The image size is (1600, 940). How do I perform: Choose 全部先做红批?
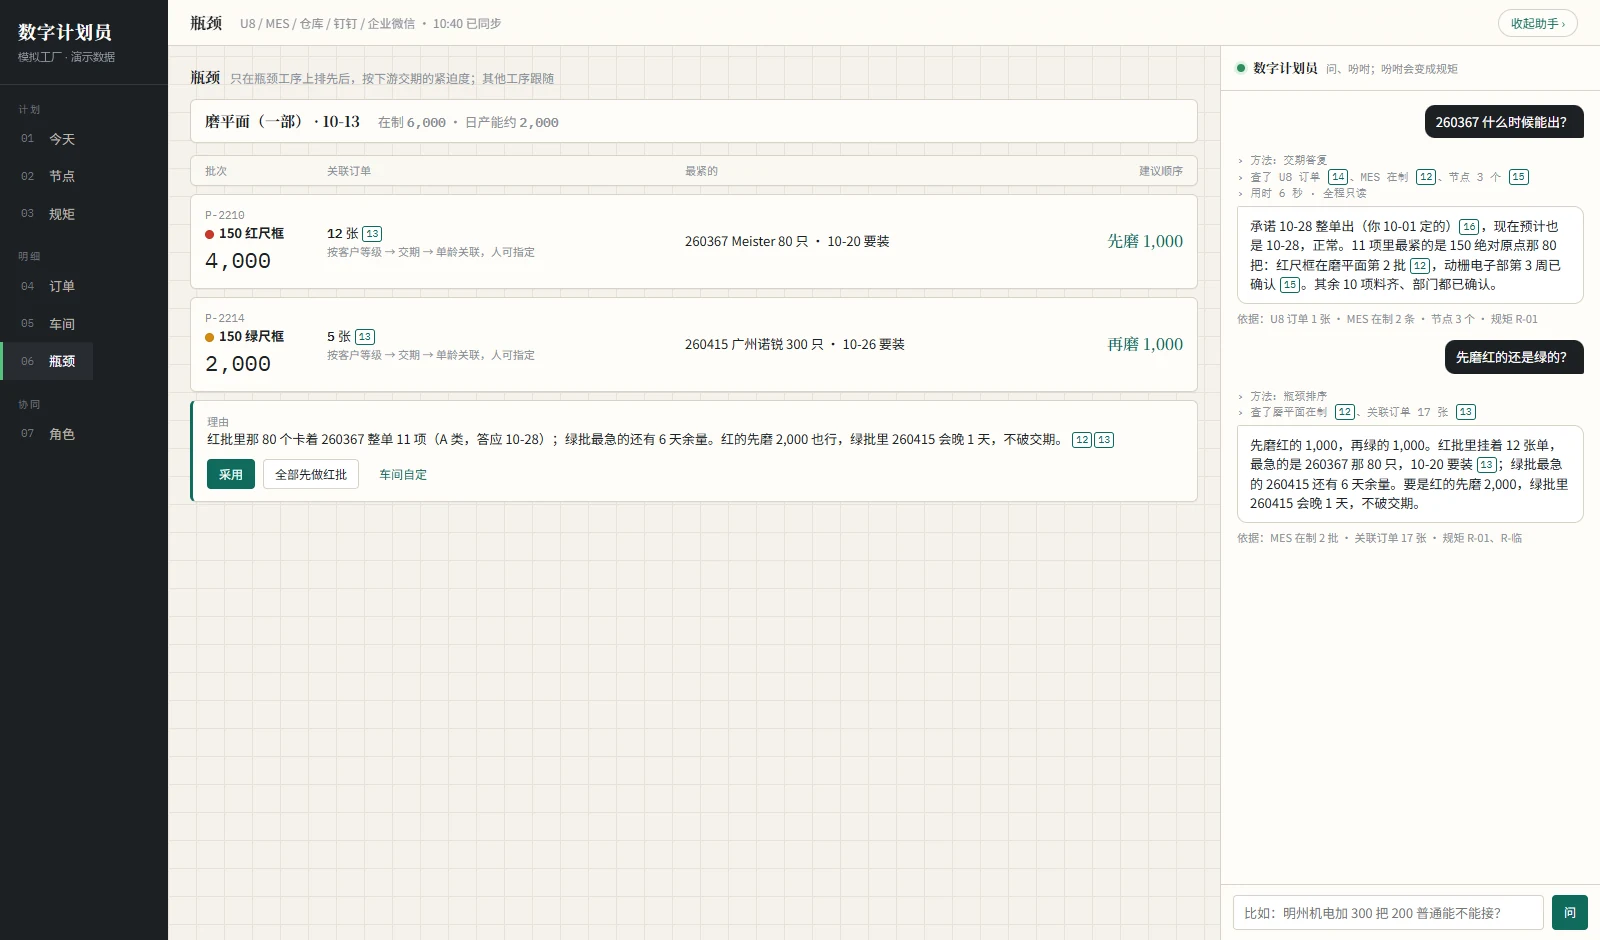311,474
